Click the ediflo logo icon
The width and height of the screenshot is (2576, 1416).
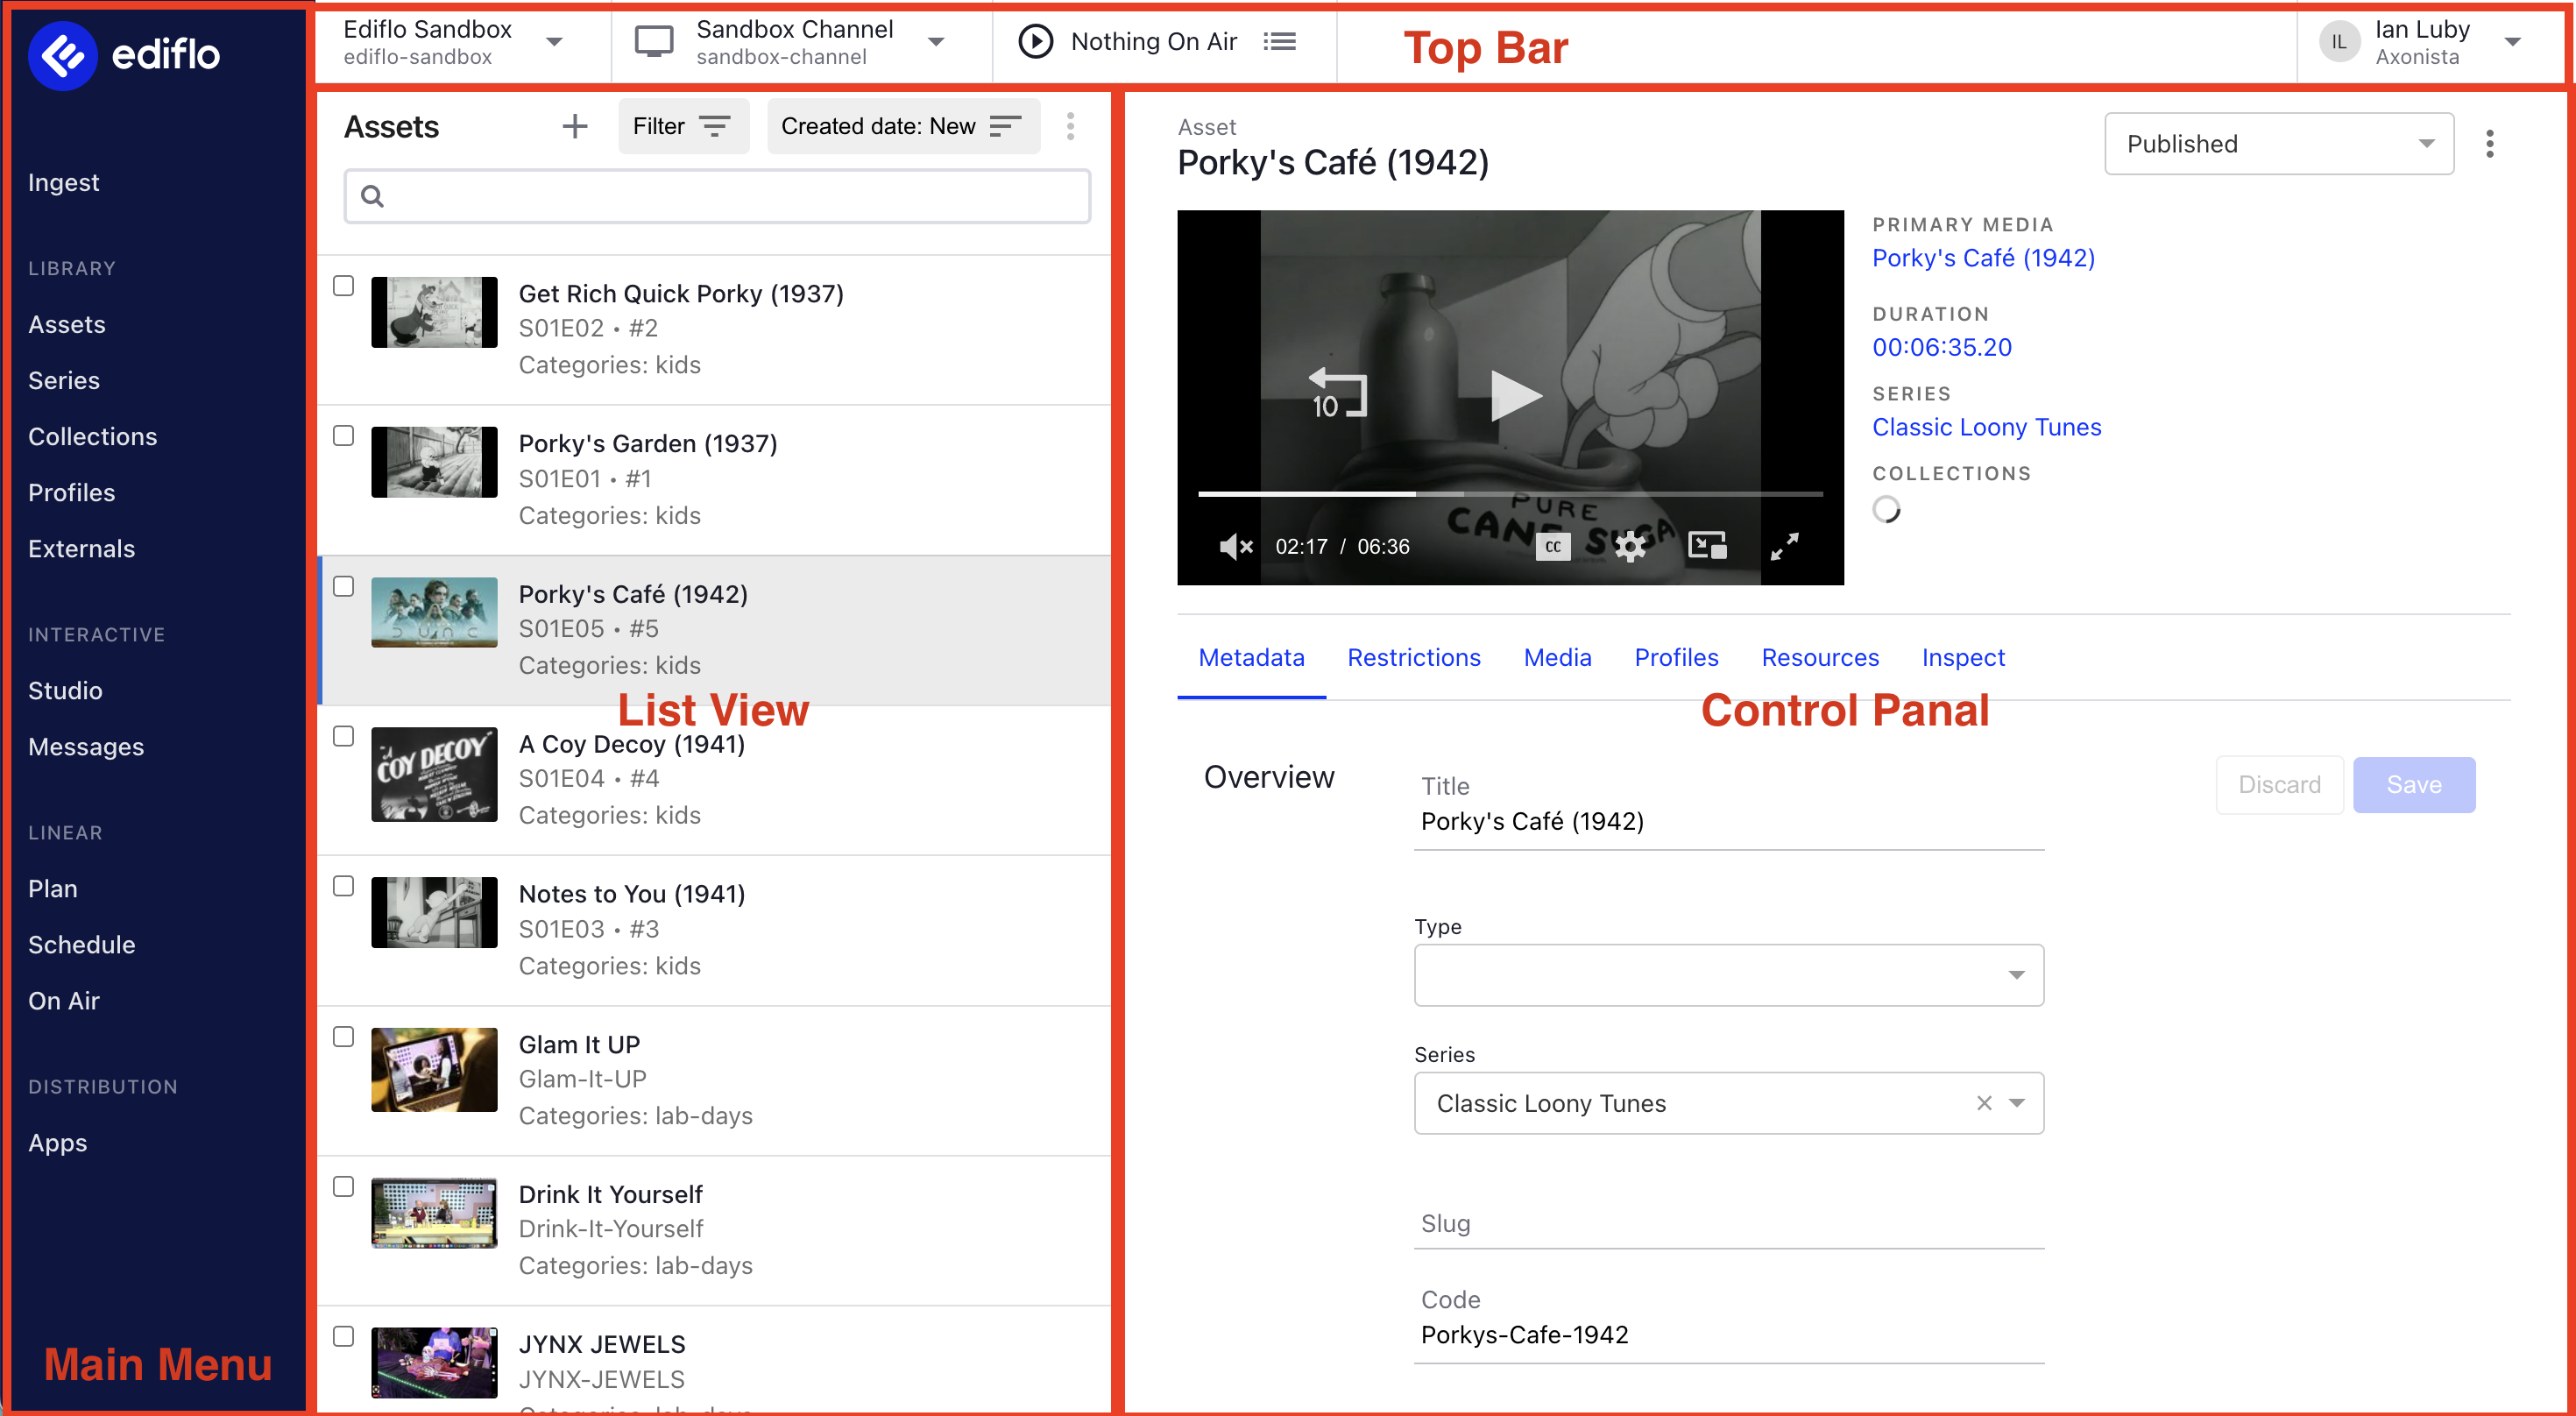tap(62, 55)
